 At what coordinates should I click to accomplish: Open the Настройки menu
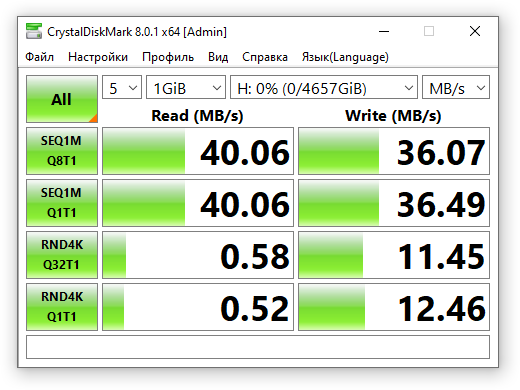coord(98,57)
